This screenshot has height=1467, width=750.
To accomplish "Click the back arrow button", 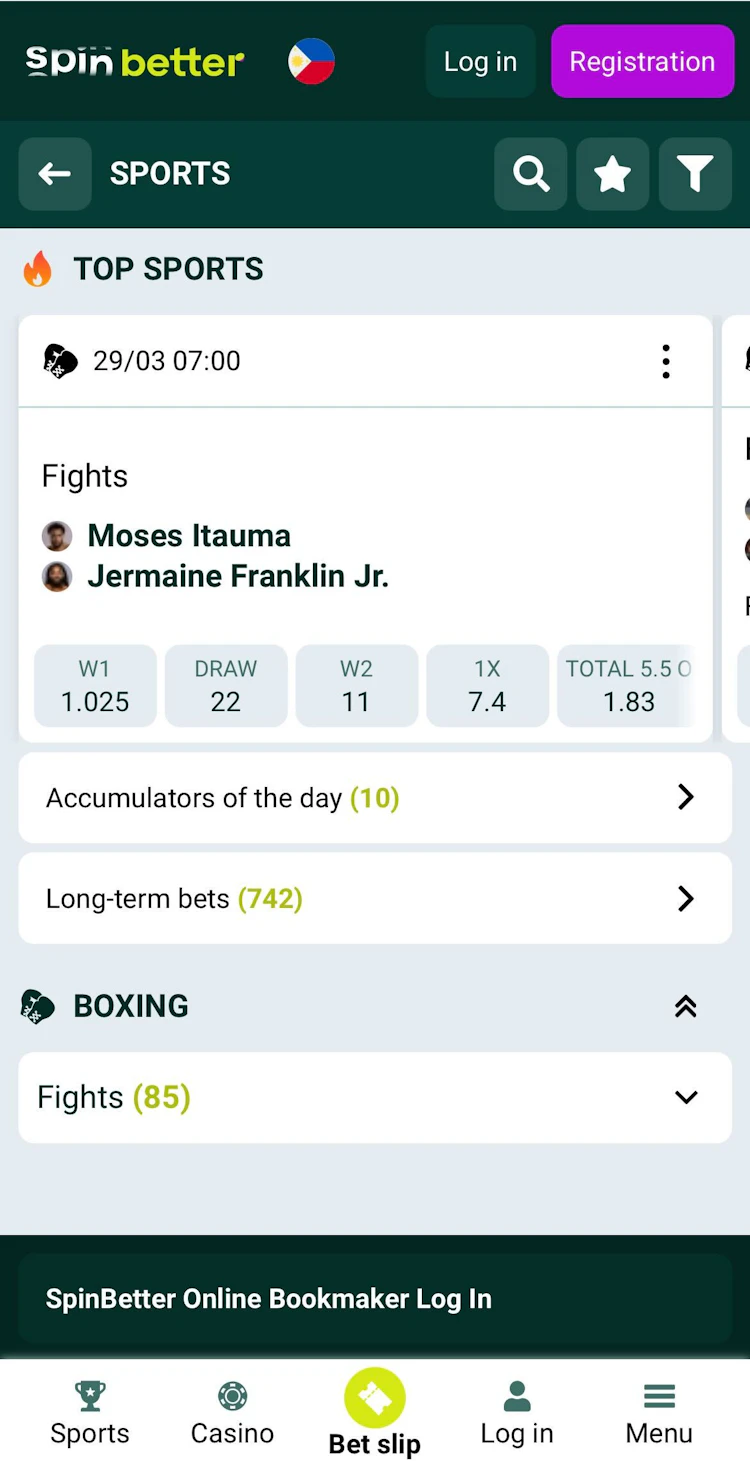I will pos(55,174).
